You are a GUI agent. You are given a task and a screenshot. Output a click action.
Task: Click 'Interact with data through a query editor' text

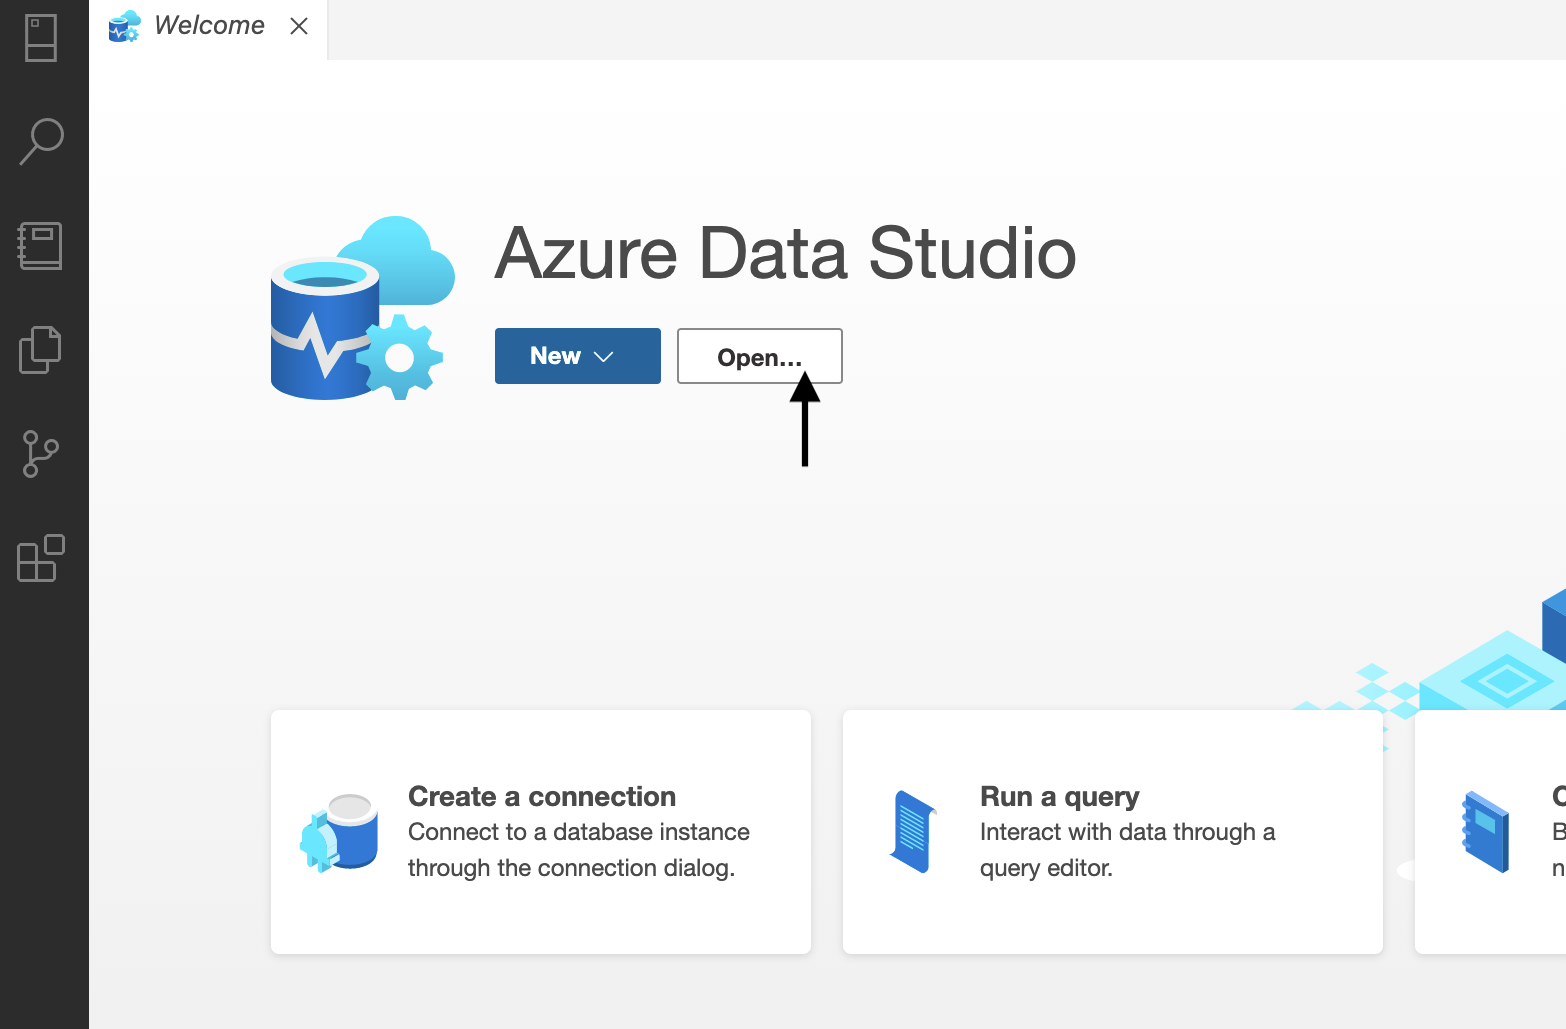(x=1126, y=850)
